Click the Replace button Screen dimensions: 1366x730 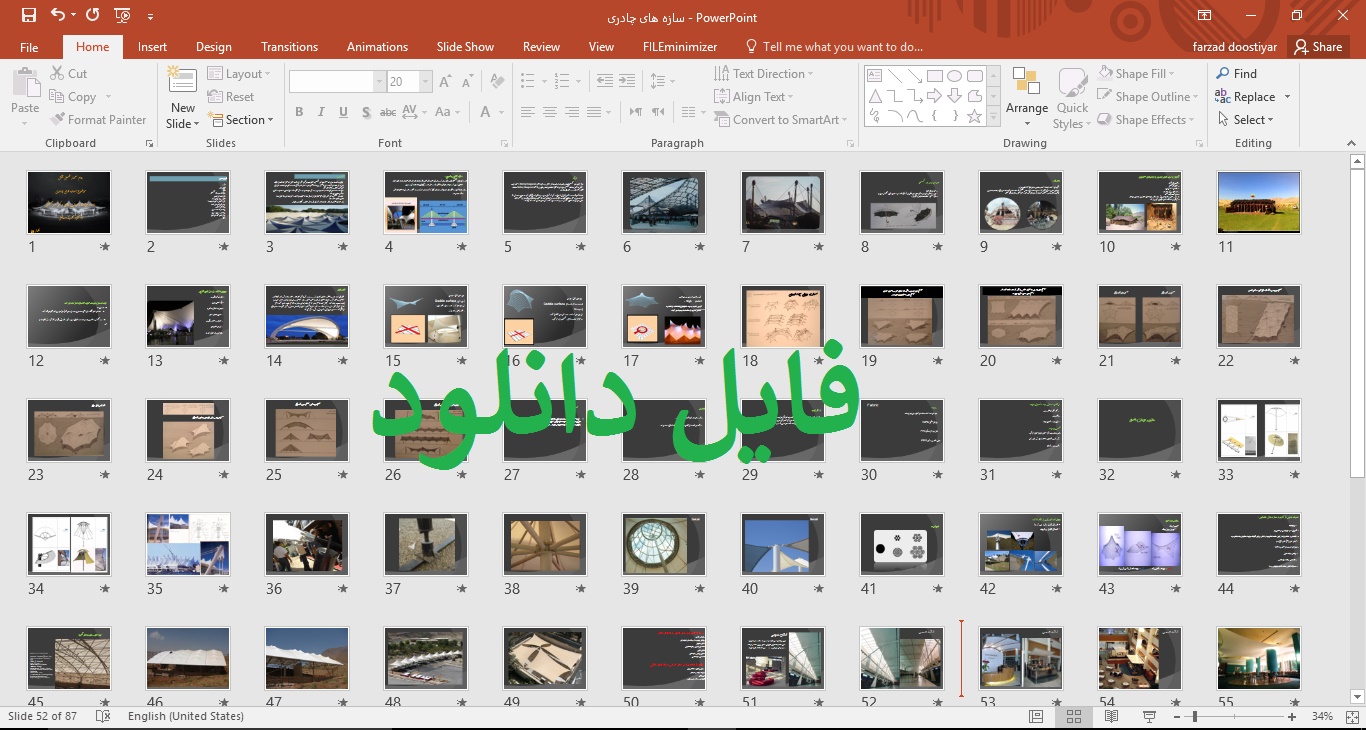1246,97
